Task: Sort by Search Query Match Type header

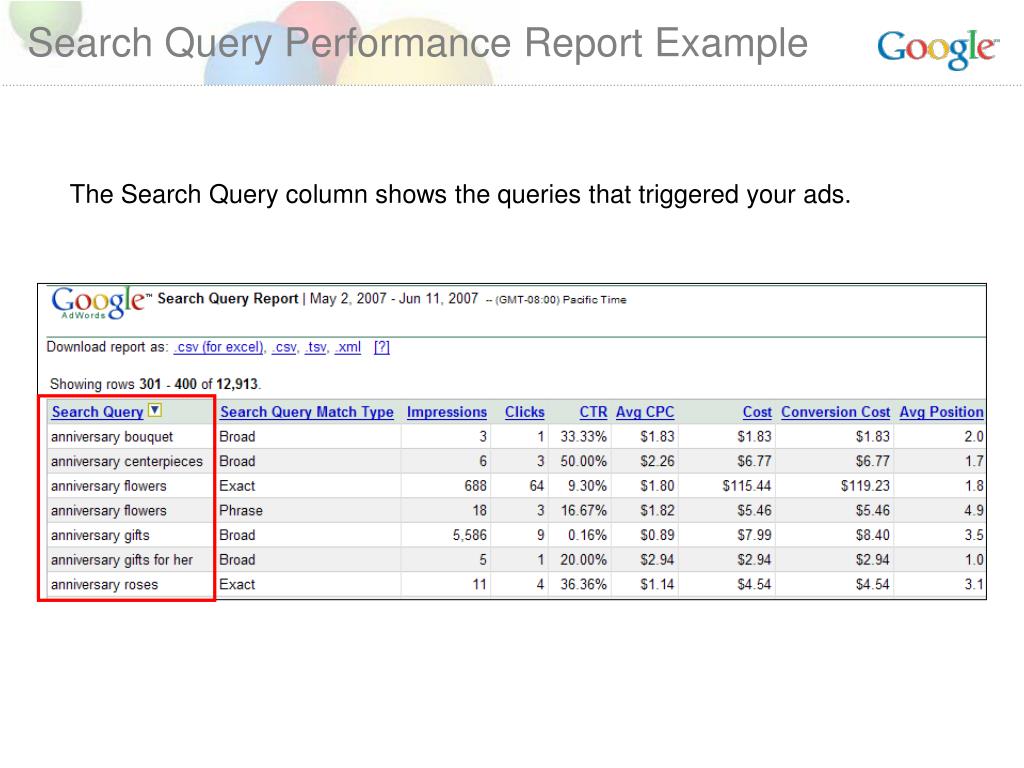Action: pos(307,412)
